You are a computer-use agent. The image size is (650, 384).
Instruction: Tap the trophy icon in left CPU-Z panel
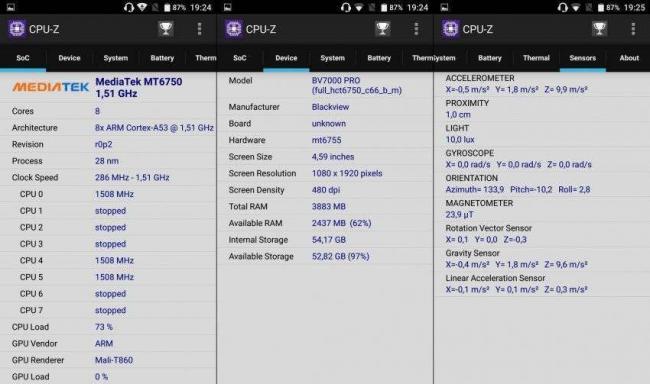[x=166, y=29]
